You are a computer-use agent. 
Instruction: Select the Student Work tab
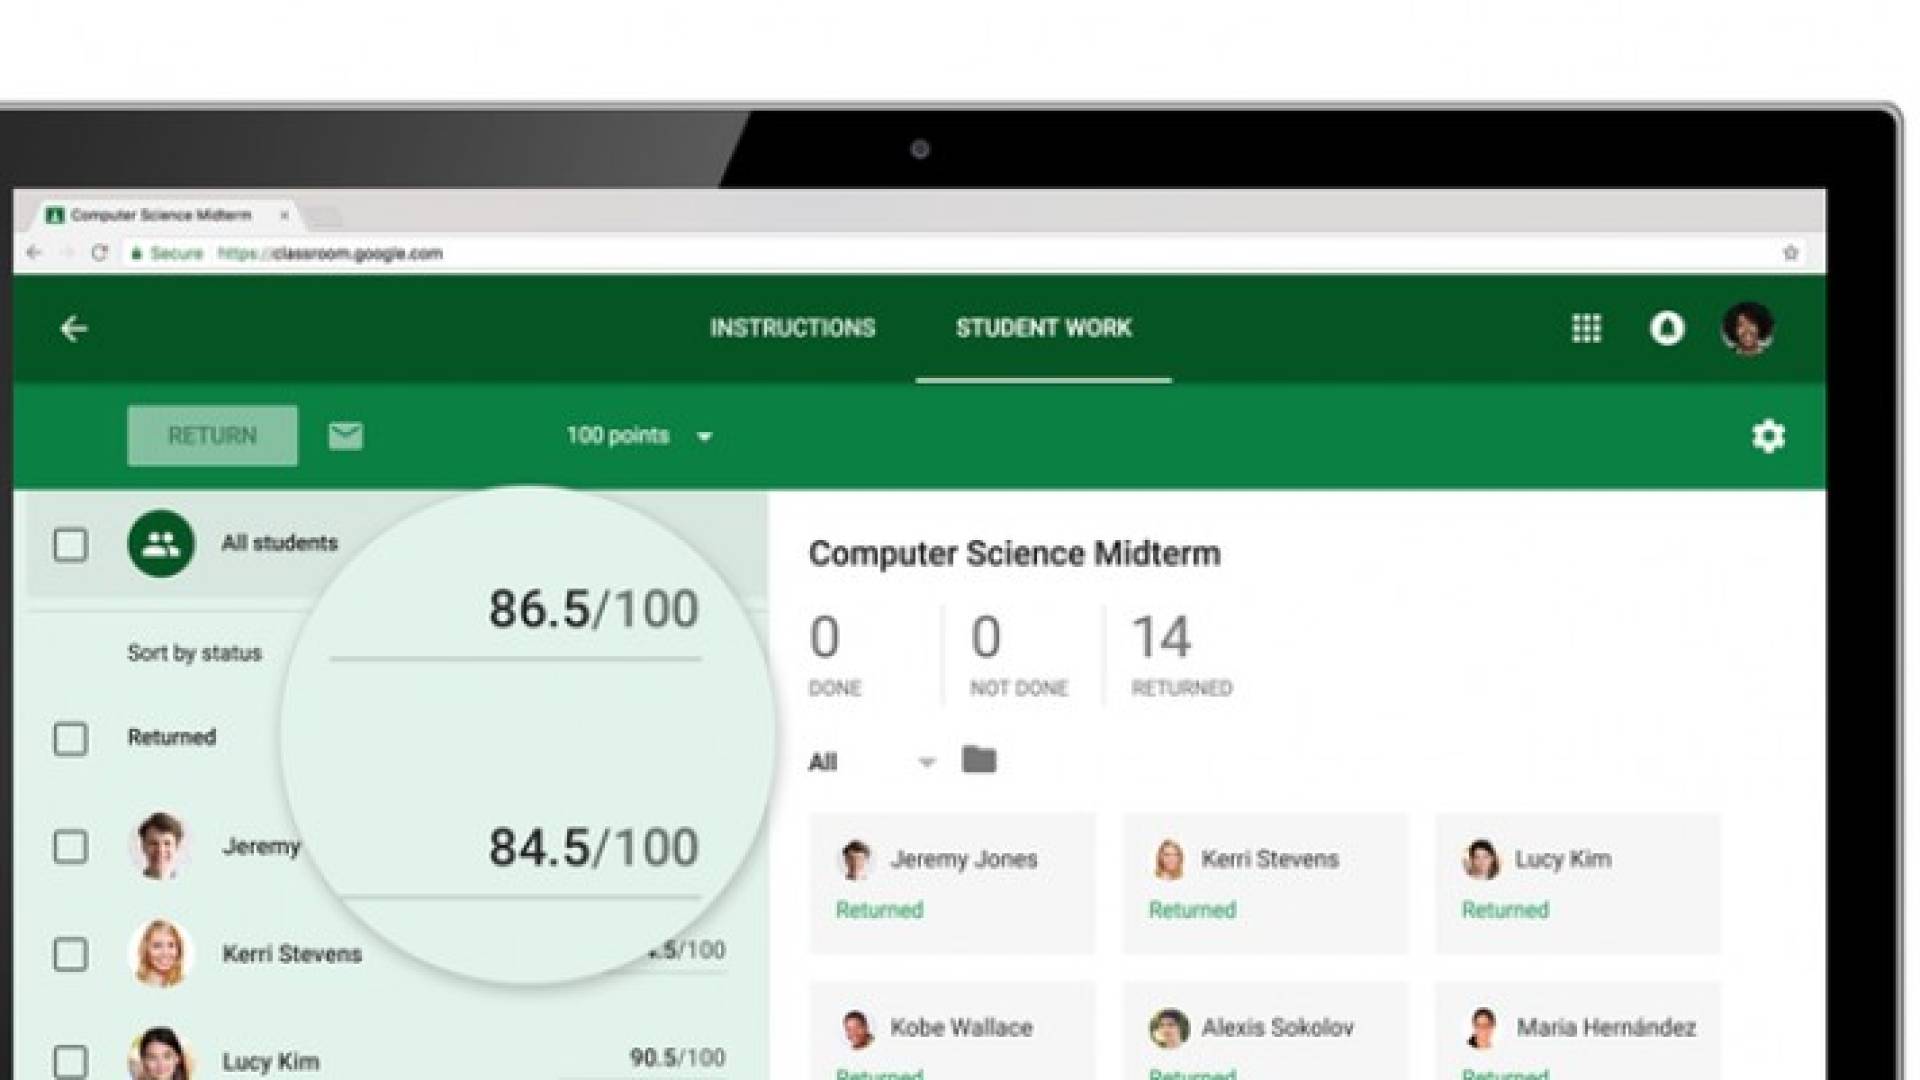(1043, 328)
